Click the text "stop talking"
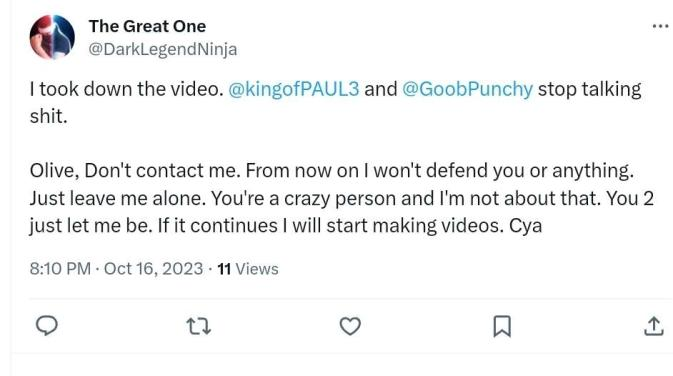Viewport: 673px width, 376px height. (x=590, y=89)
